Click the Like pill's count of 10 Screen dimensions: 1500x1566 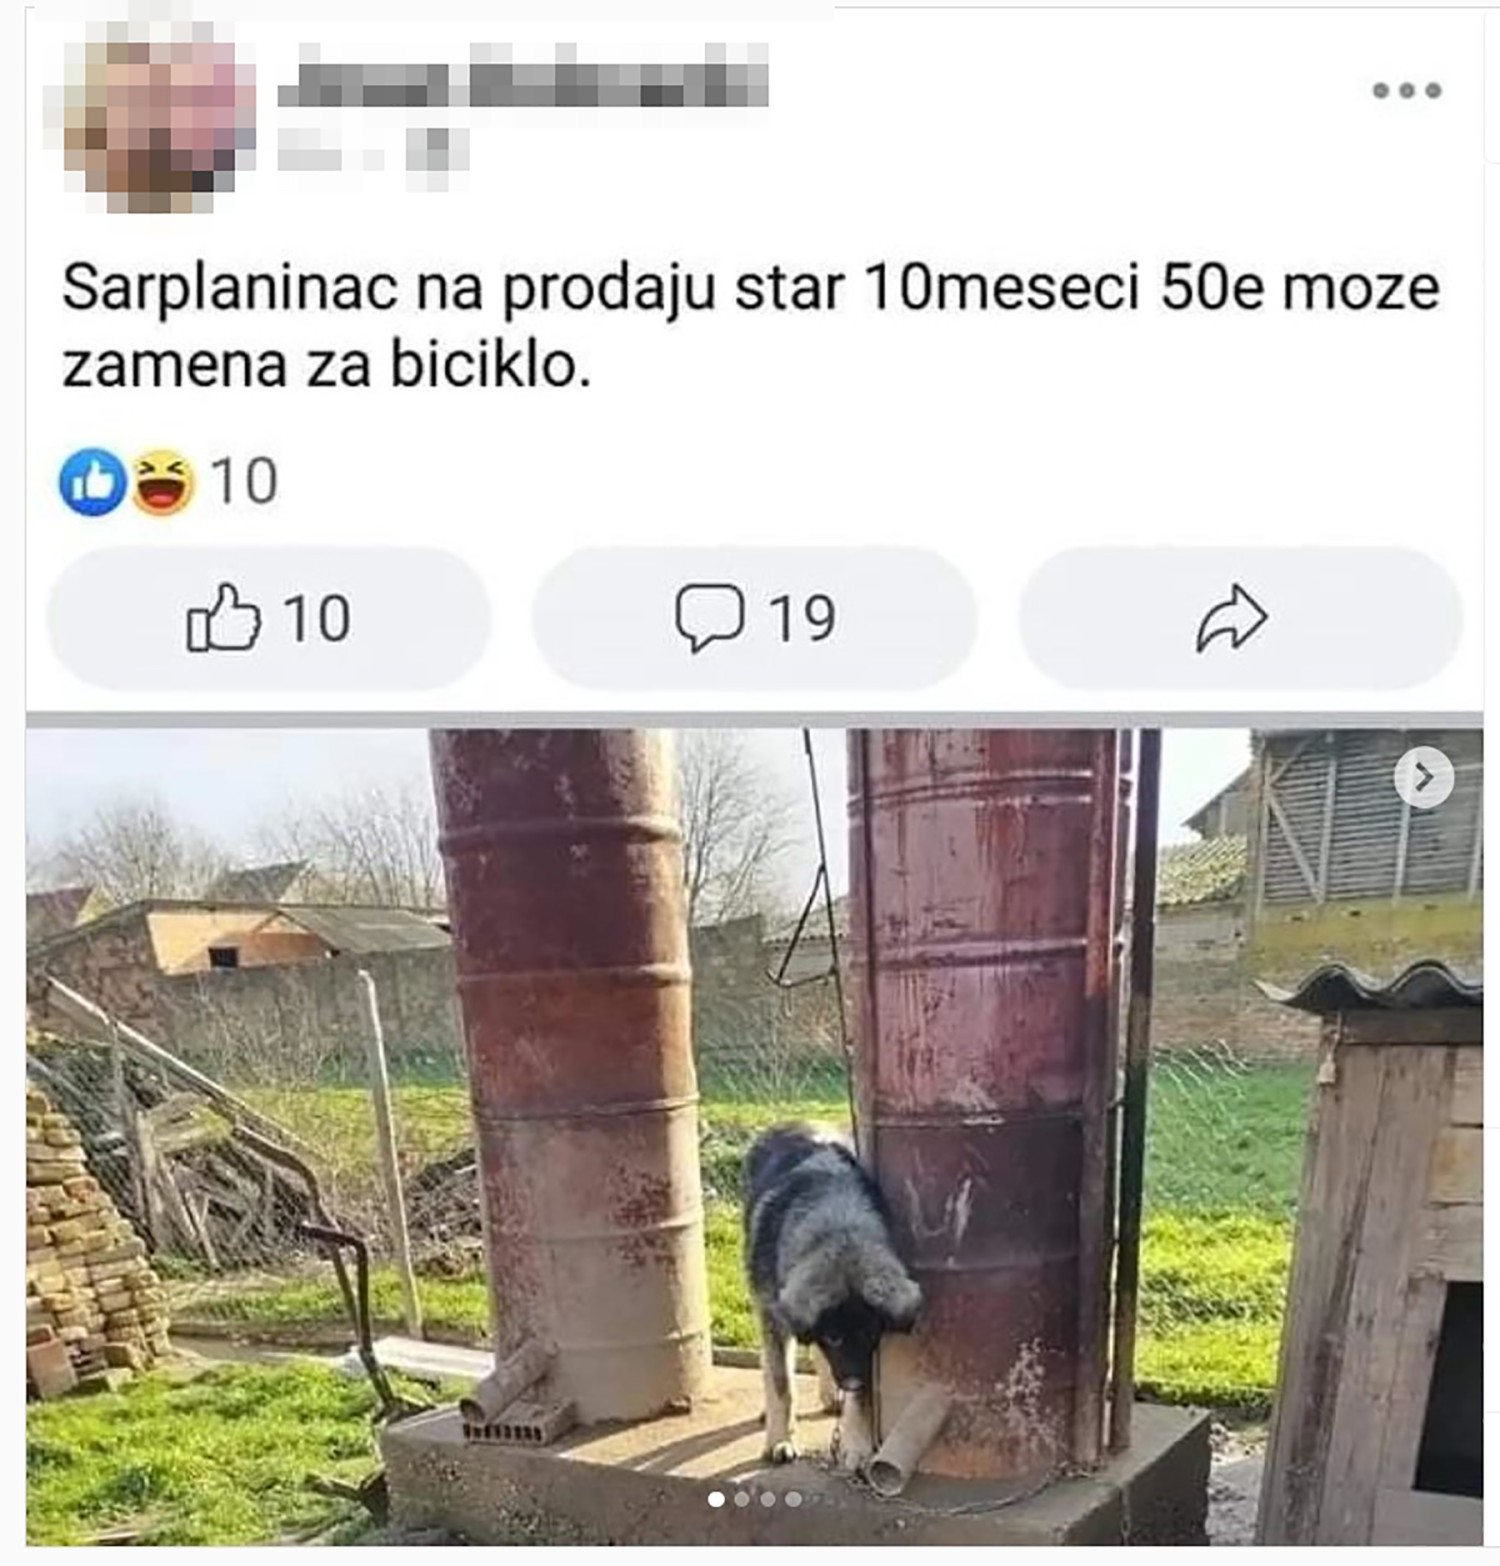(x=317, y=618)
